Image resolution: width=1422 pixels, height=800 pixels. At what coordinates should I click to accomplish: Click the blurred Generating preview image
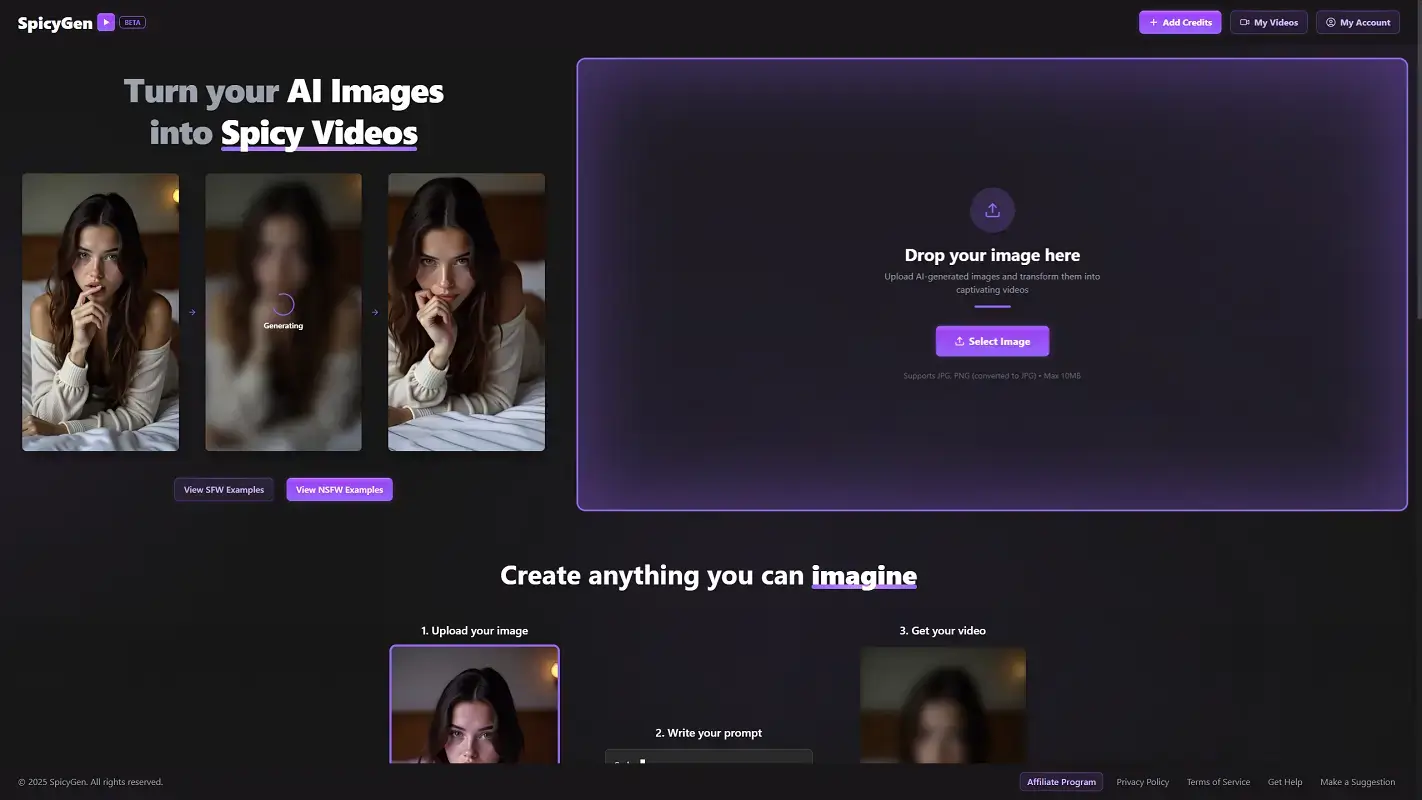283,312
